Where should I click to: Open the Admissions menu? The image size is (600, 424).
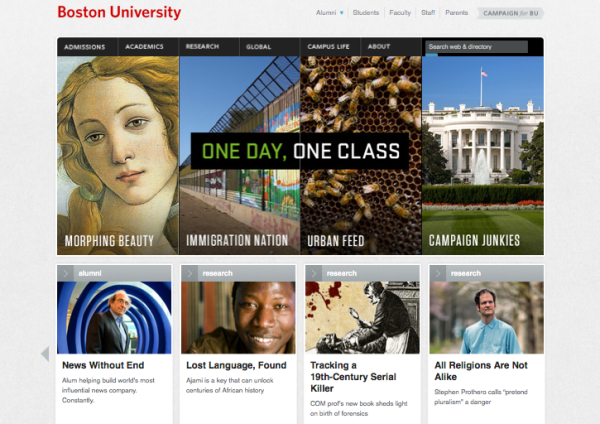point(85,47)
